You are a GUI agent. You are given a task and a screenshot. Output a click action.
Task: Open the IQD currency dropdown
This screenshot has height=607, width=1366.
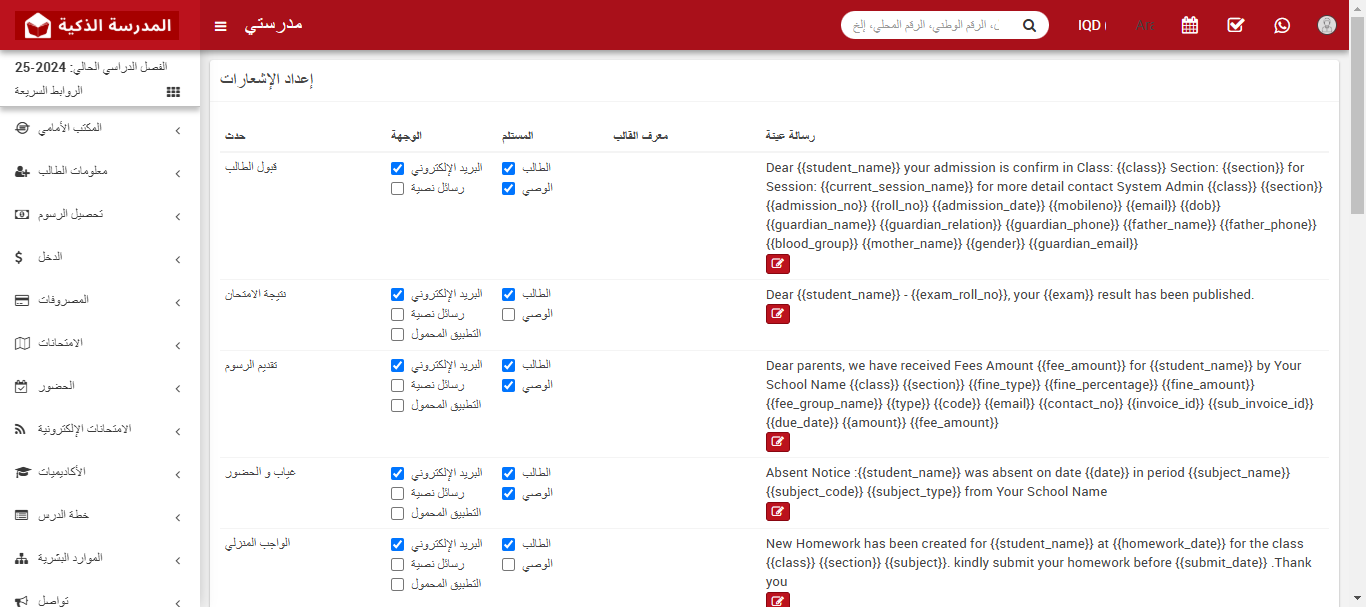[1092, 25]
